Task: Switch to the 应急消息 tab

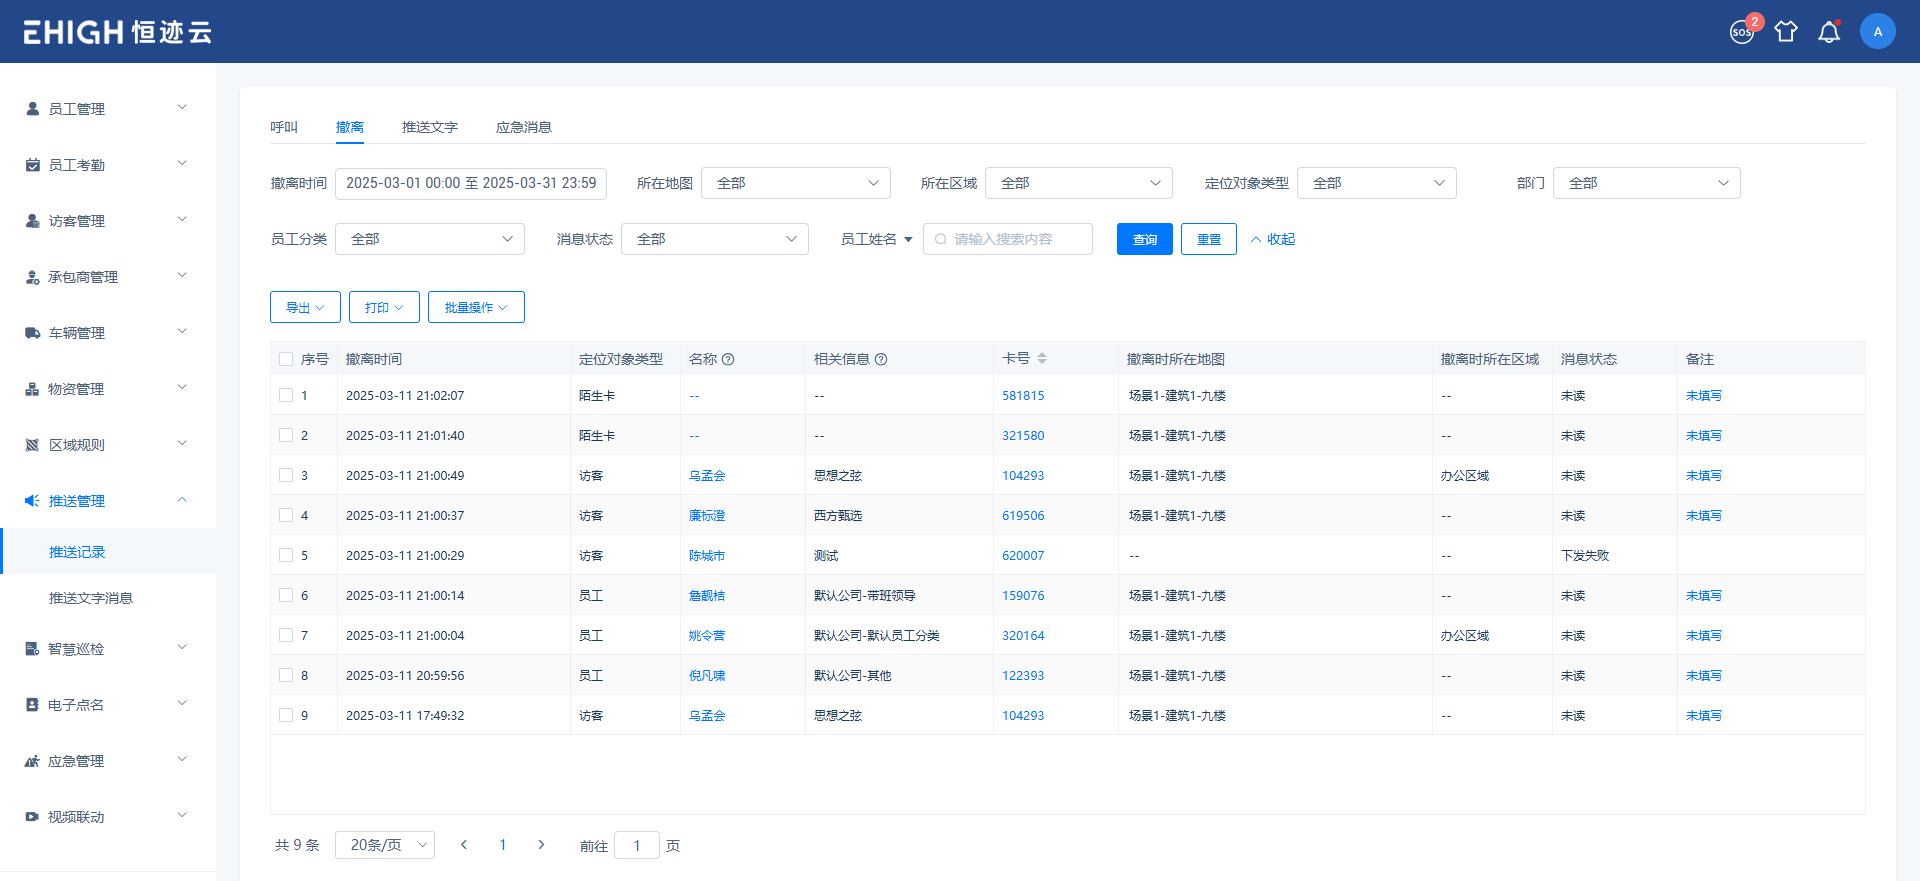Action: 523,127
